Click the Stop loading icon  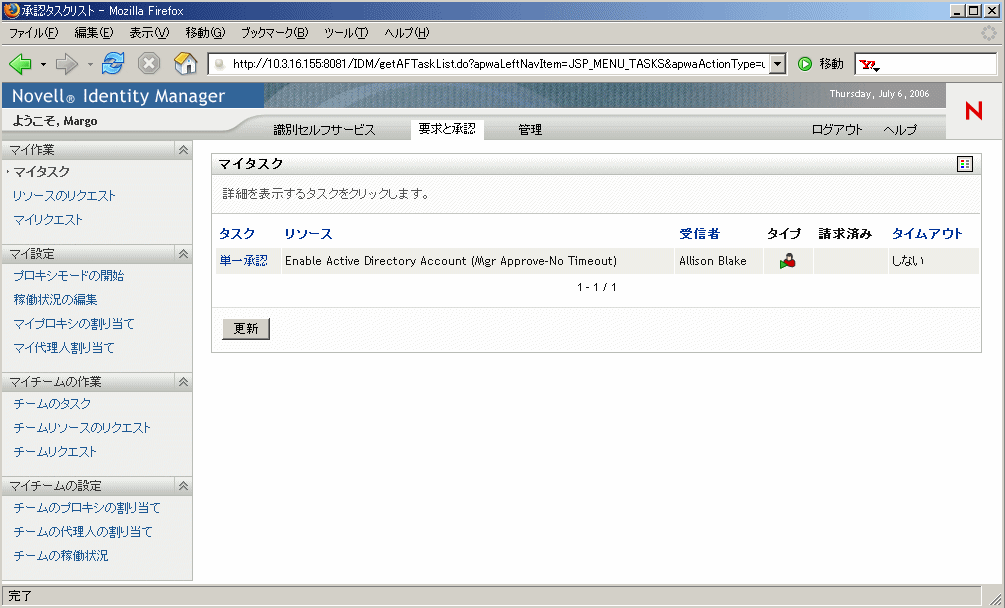click(149, 63)
